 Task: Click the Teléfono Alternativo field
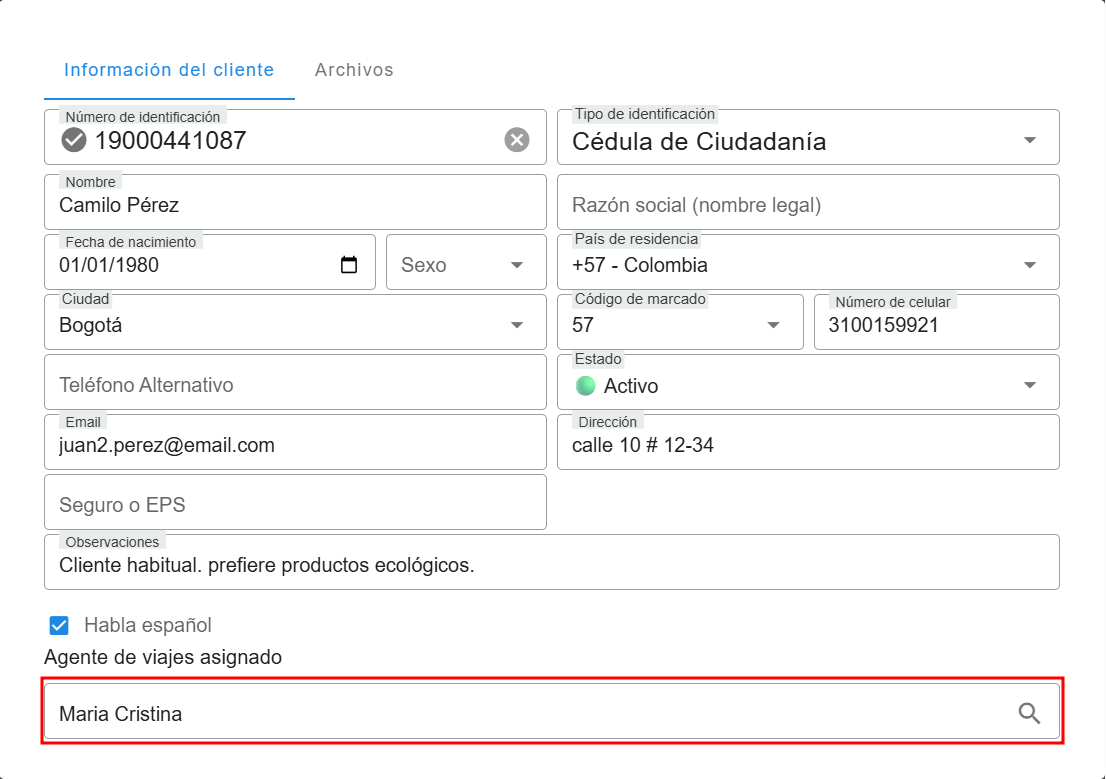click(295, 385)
